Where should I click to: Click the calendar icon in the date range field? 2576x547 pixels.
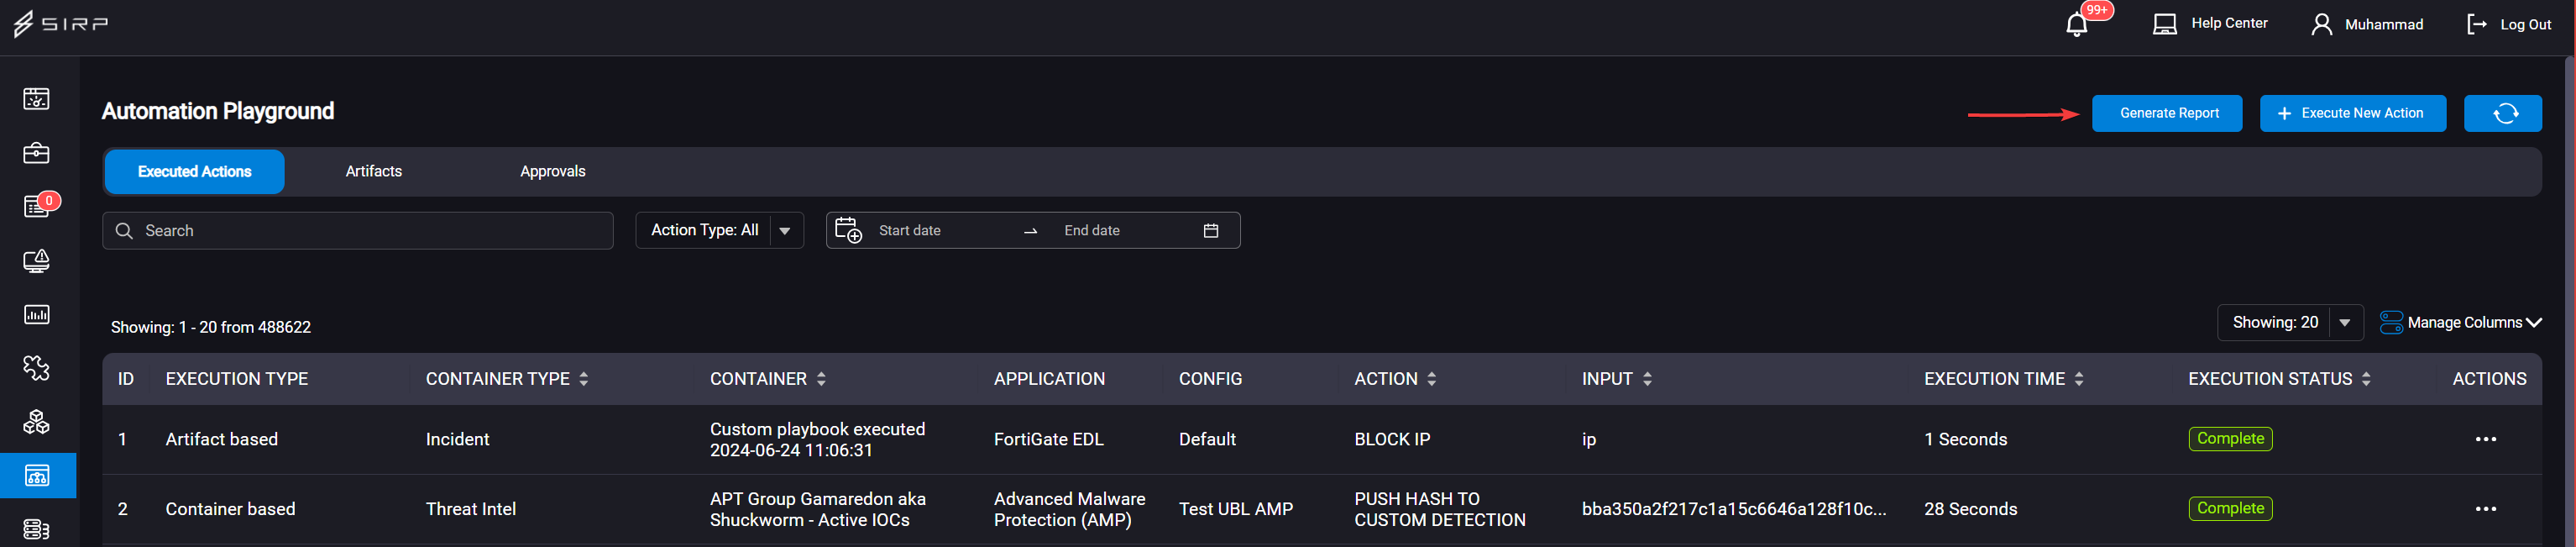point(1210,230)
